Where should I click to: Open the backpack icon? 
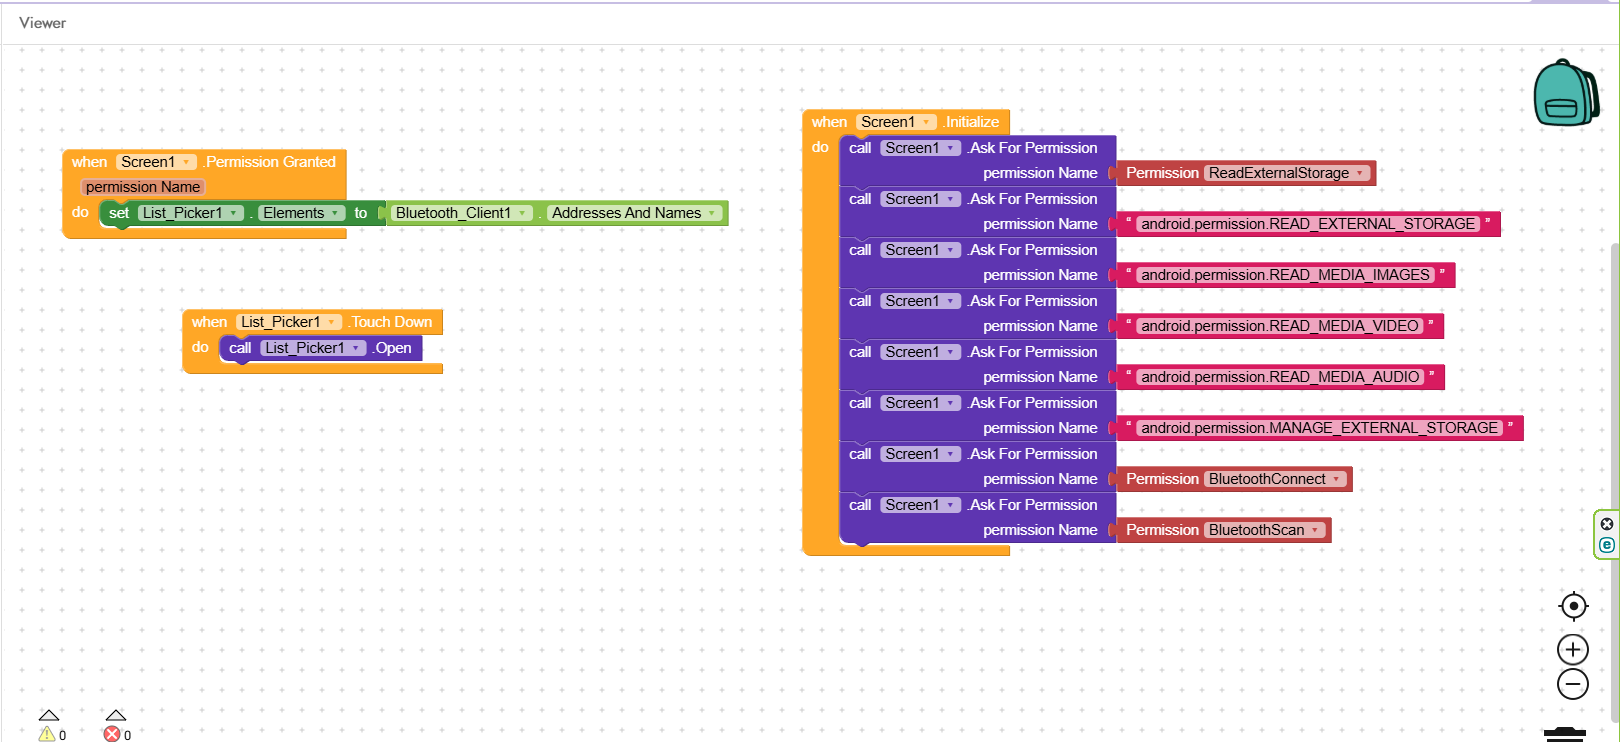1565,93
